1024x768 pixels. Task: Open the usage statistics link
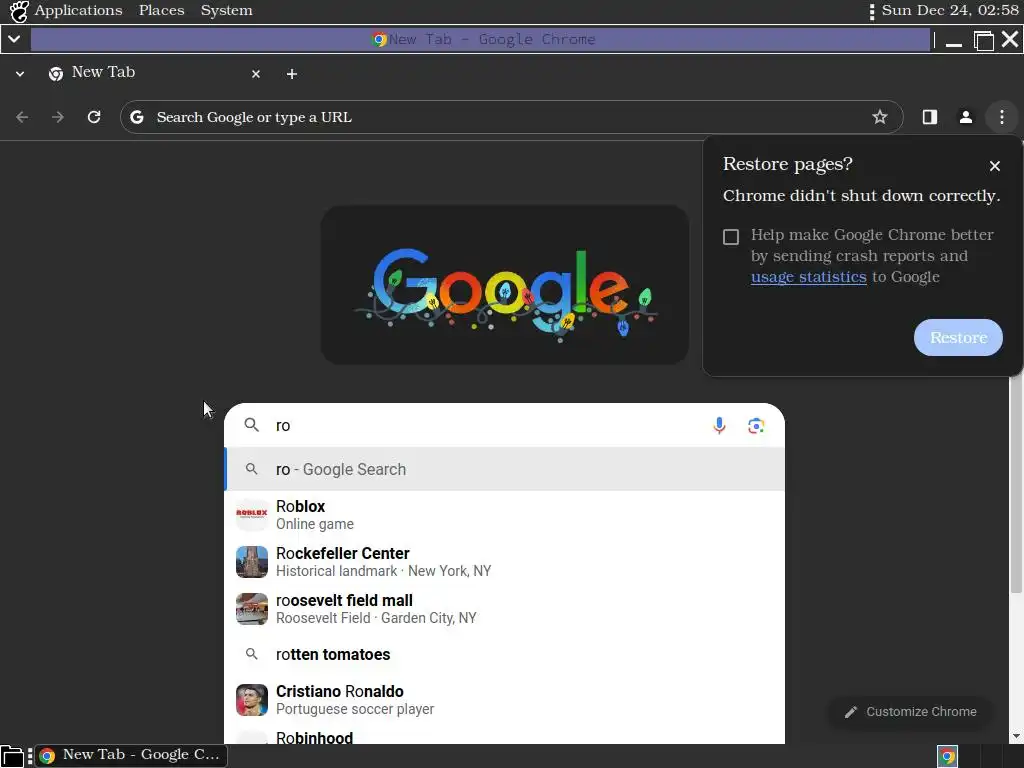[x=808, y=277]
